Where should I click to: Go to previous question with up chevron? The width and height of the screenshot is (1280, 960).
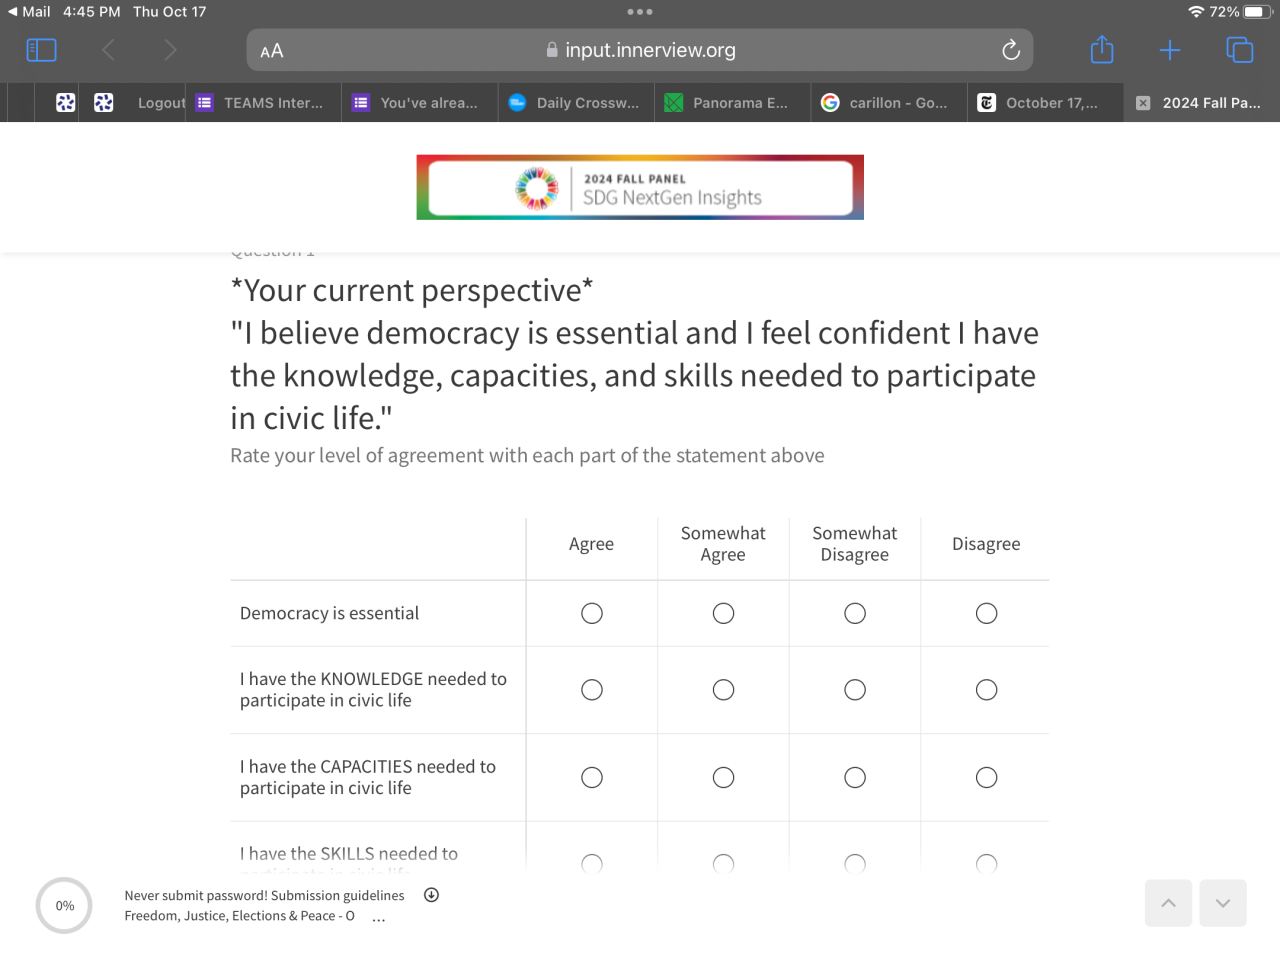(x=1168, y=903)
